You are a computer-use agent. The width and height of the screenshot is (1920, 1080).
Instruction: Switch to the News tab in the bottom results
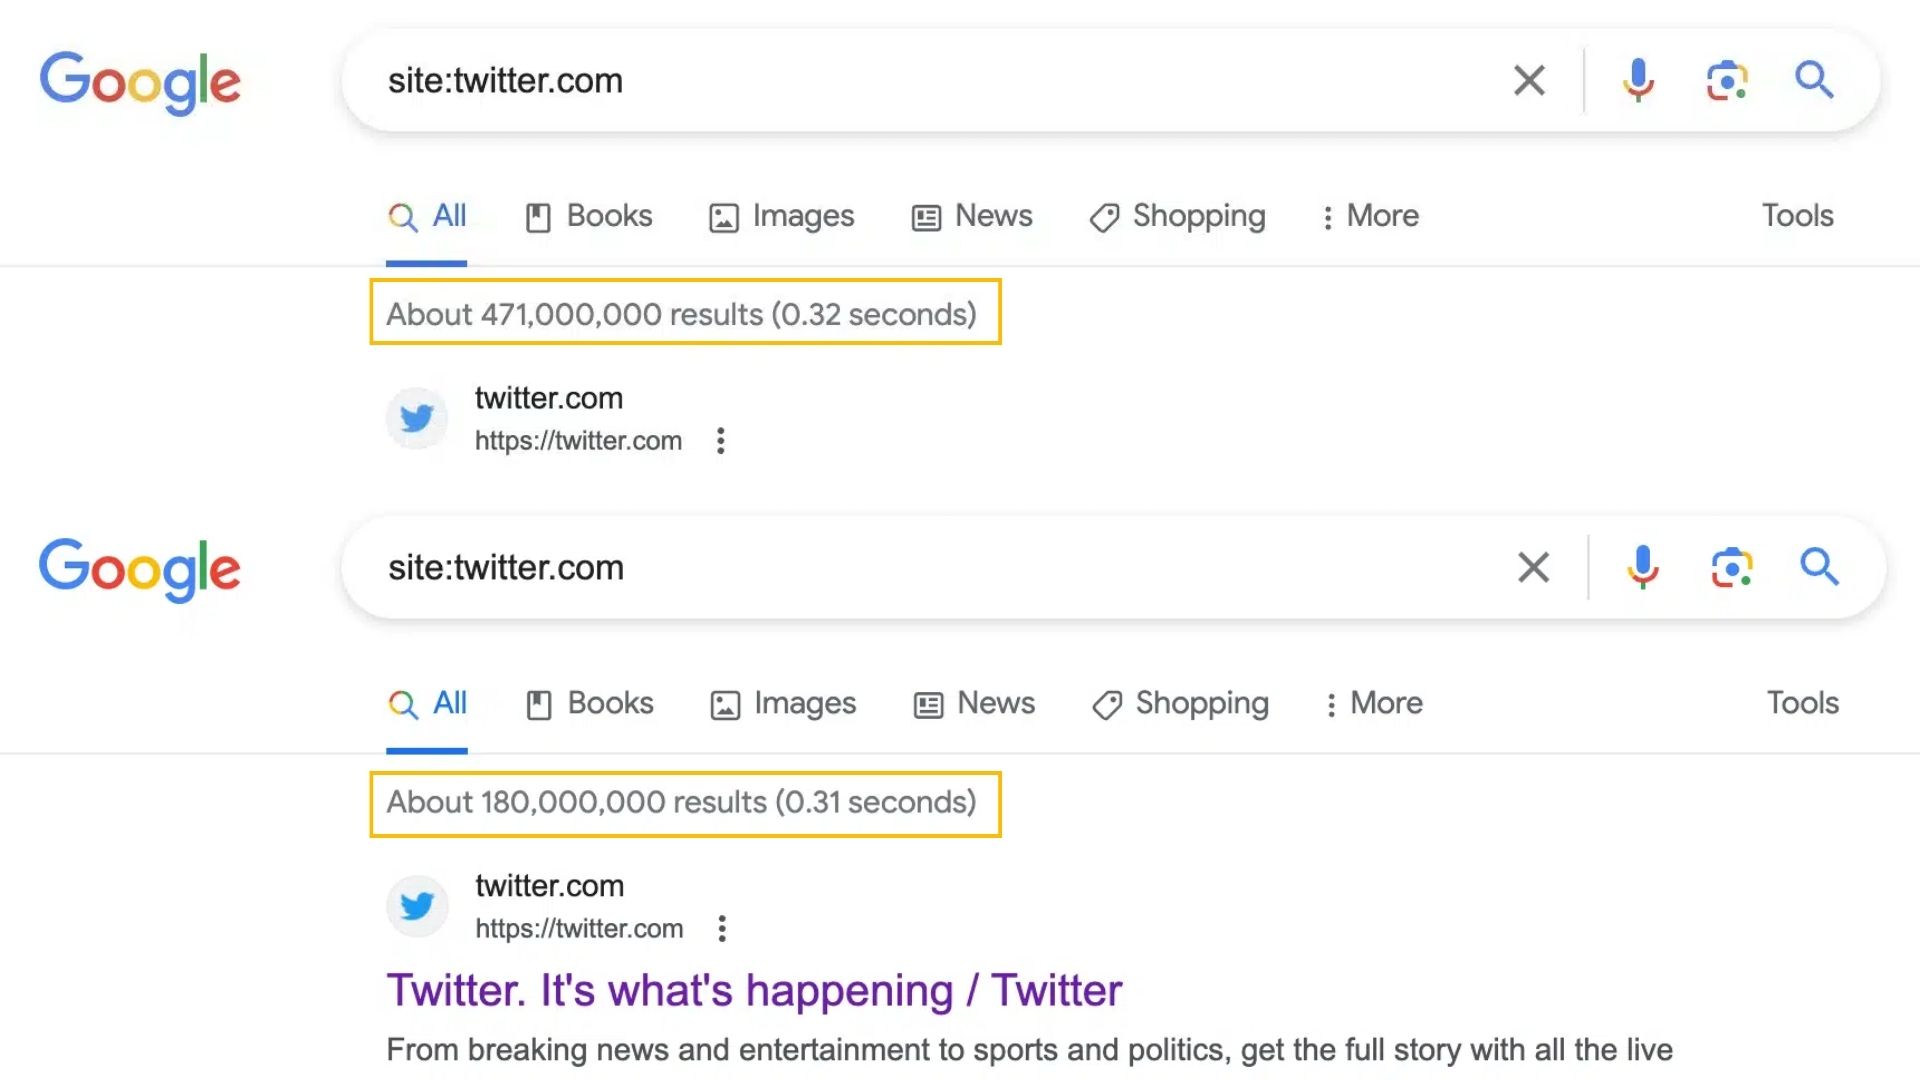[x=975, y=704]
